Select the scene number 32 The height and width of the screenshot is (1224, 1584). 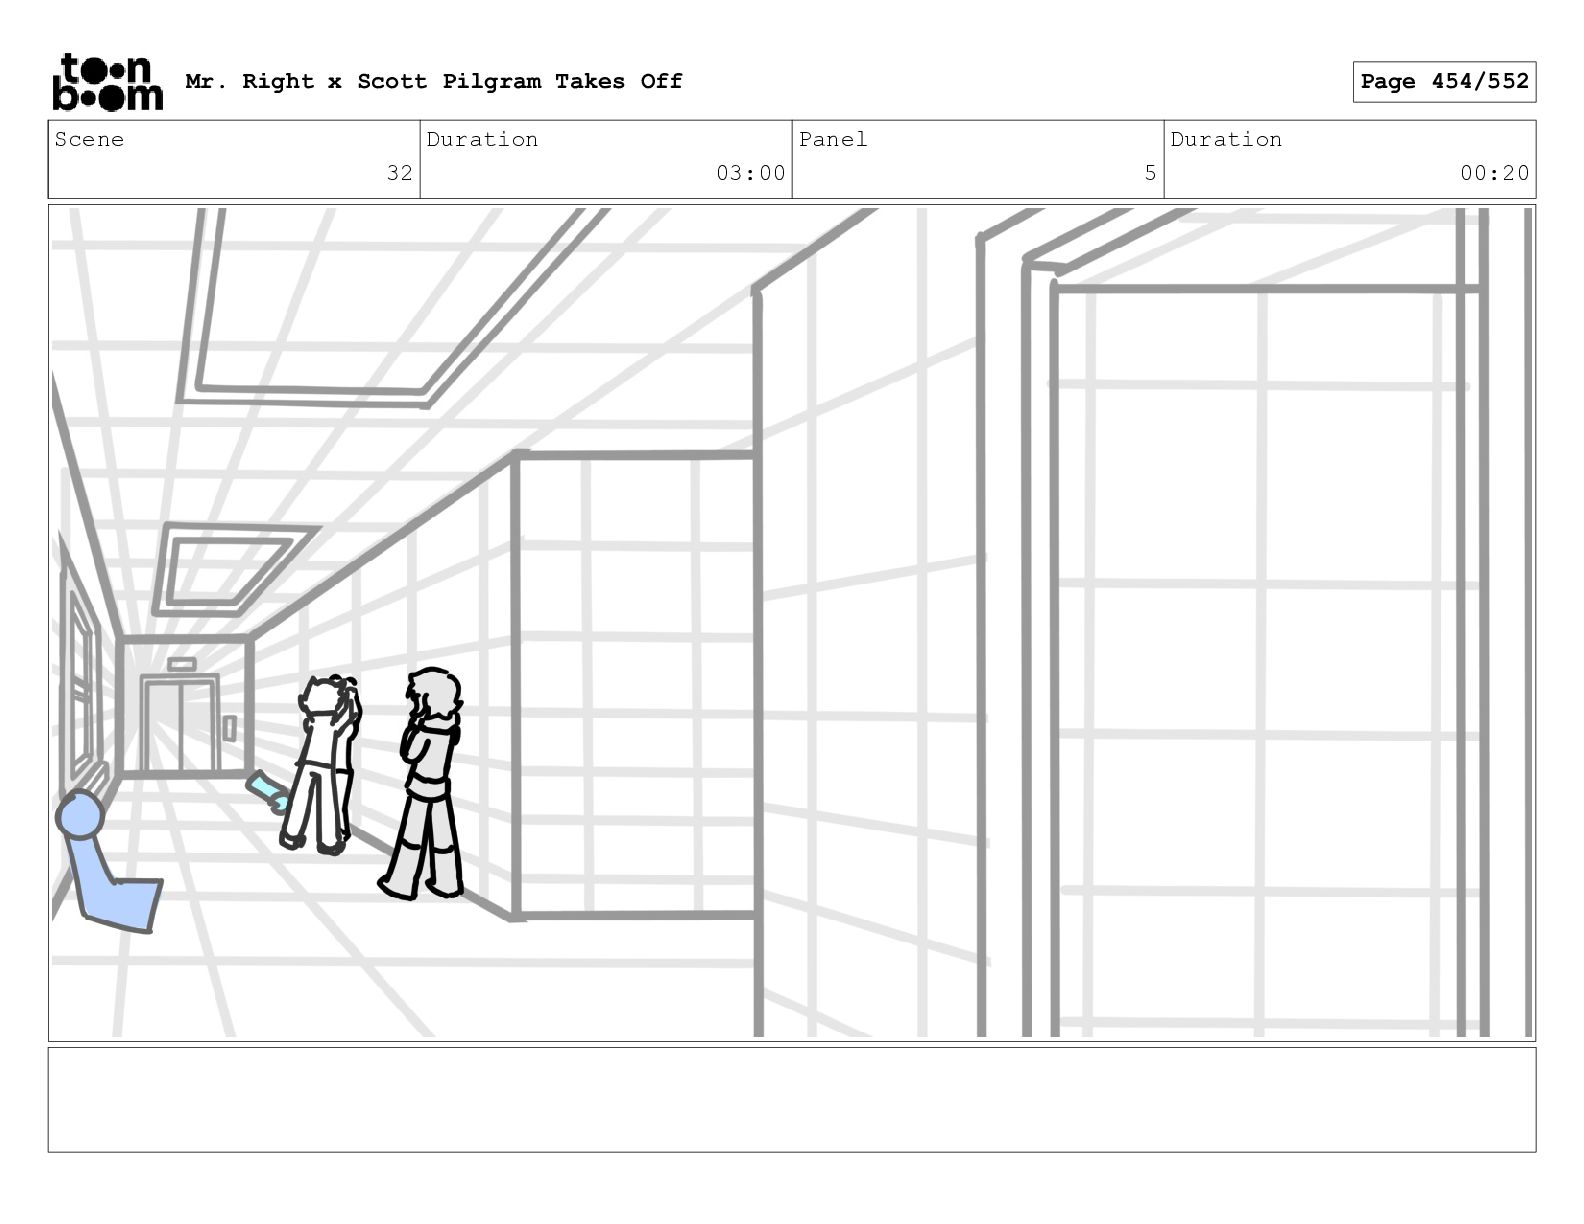400,173
